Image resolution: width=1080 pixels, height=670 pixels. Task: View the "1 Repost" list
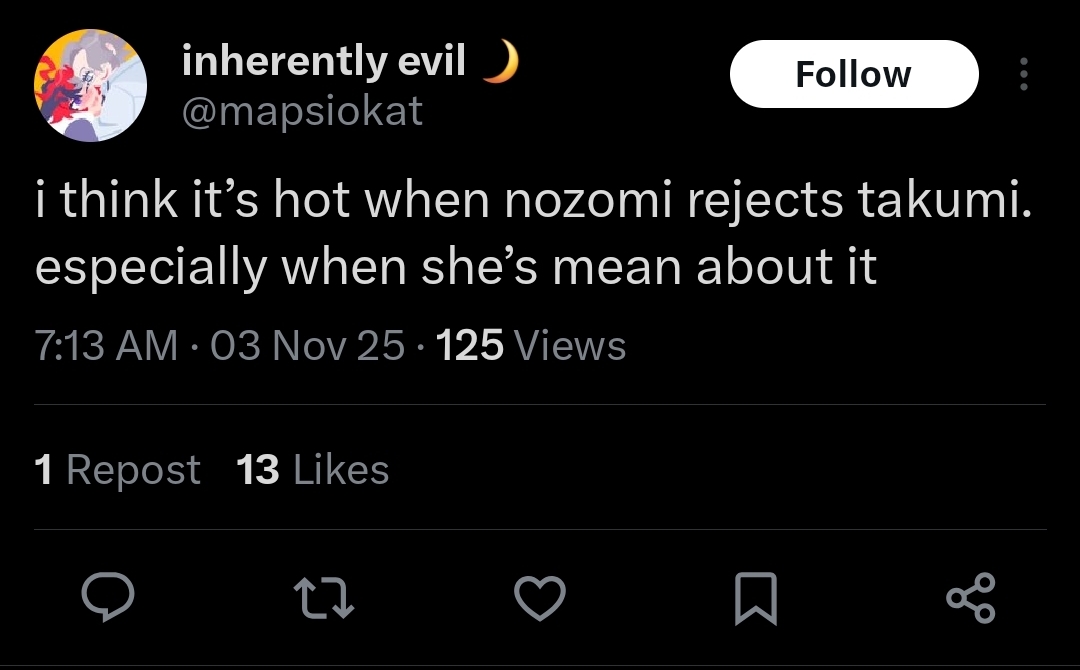pos(117,469)
